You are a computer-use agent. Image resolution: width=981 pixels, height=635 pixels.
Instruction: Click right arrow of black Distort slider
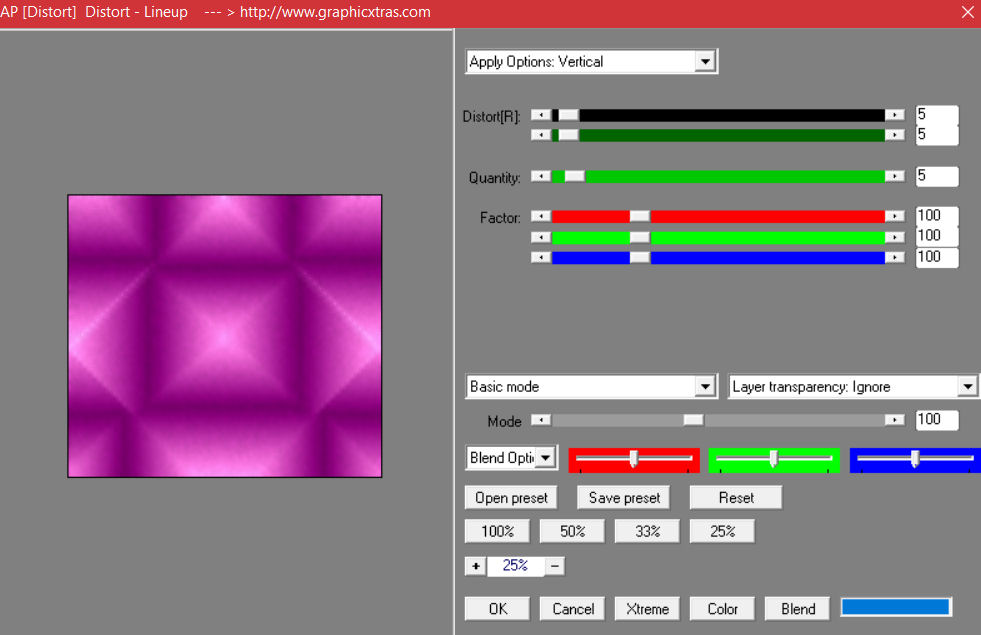895,115
